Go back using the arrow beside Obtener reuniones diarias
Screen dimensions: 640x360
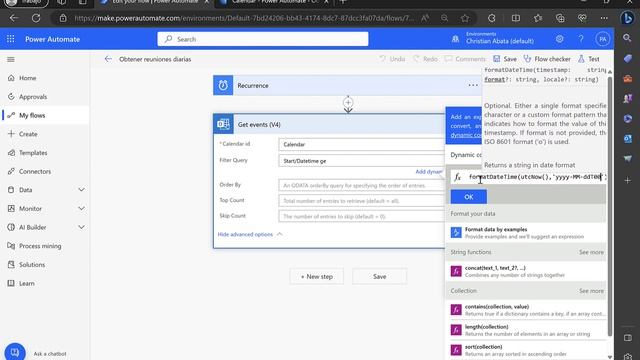click(x=108, y=59)
